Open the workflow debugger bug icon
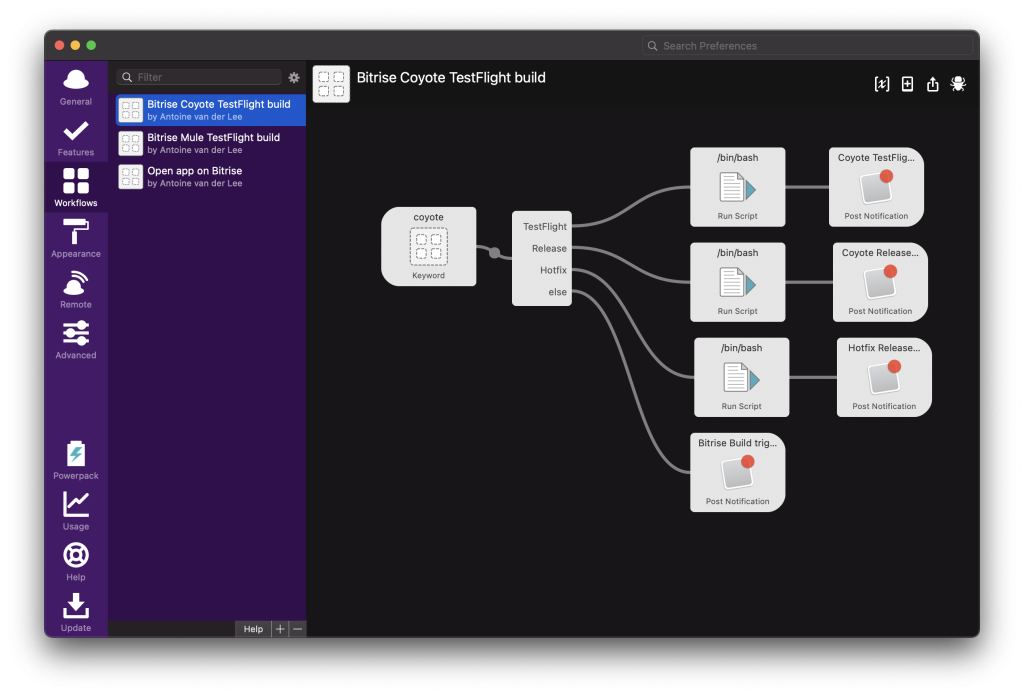Image resolution: width=1024 pixels, height=696 pixels. [x=958, y=84]
